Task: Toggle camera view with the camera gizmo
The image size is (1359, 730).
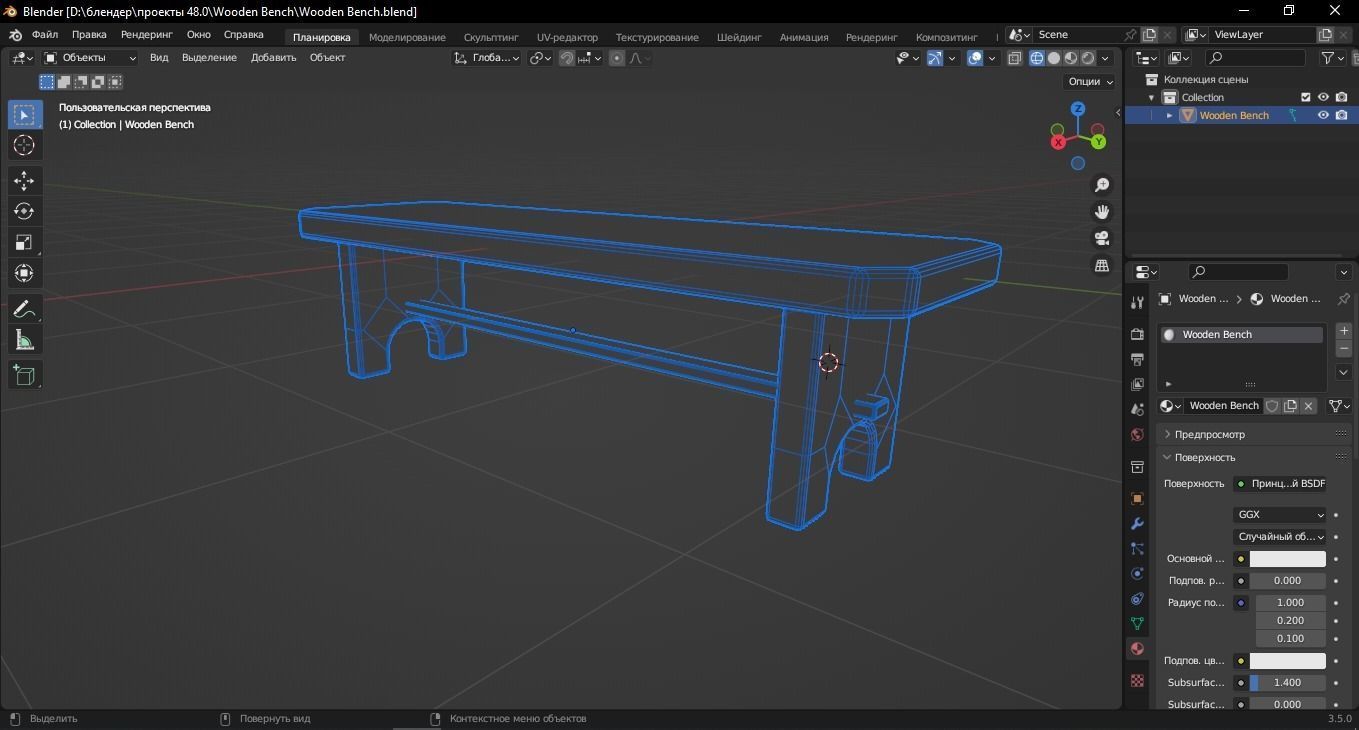Action: point(1102,239)
